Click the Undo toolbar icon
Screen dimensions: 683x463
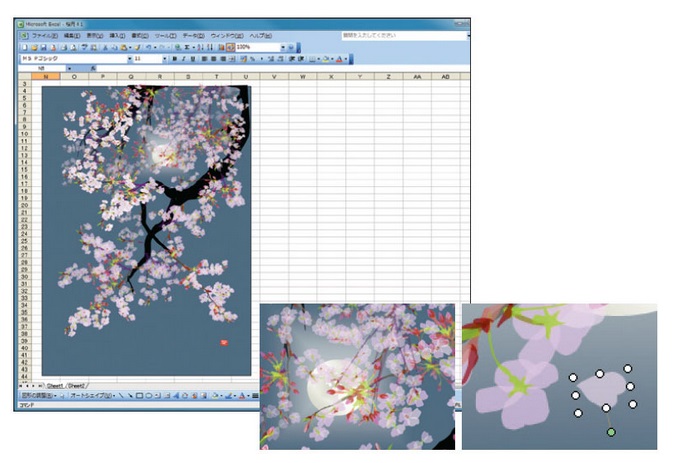[149, 47]
